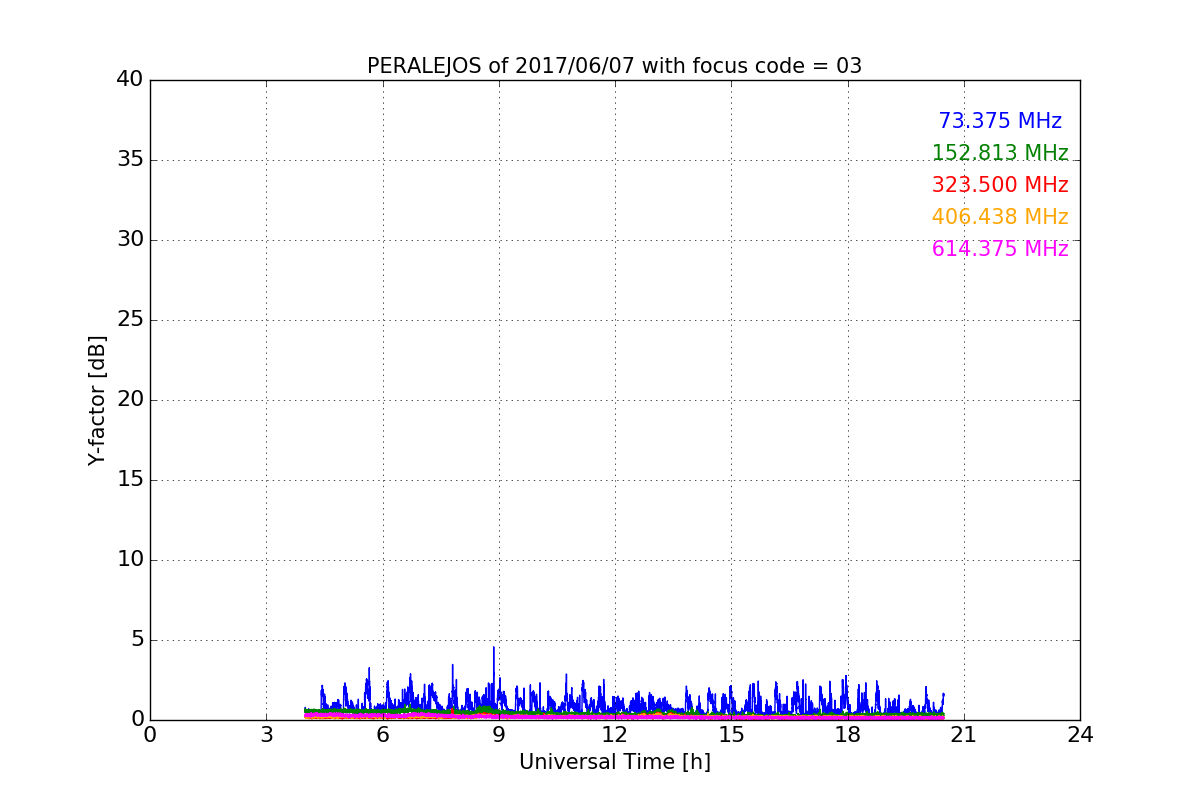The image size is (1200, 800).
Task: Click the y-axis tick label '25'
Action: click(130, 319)
